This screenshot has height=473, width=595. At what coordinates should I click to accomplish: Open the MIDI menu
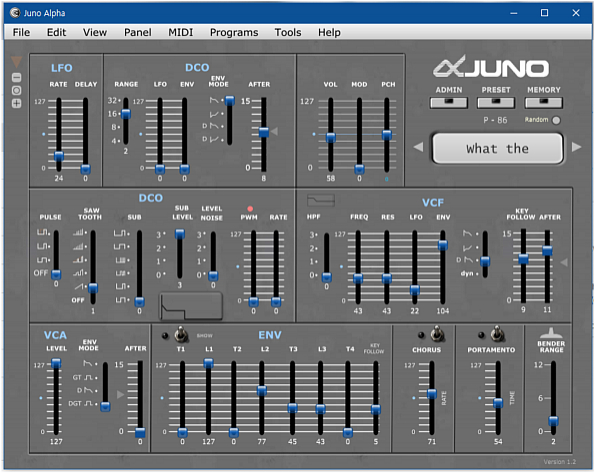click(x=181, y=33)
